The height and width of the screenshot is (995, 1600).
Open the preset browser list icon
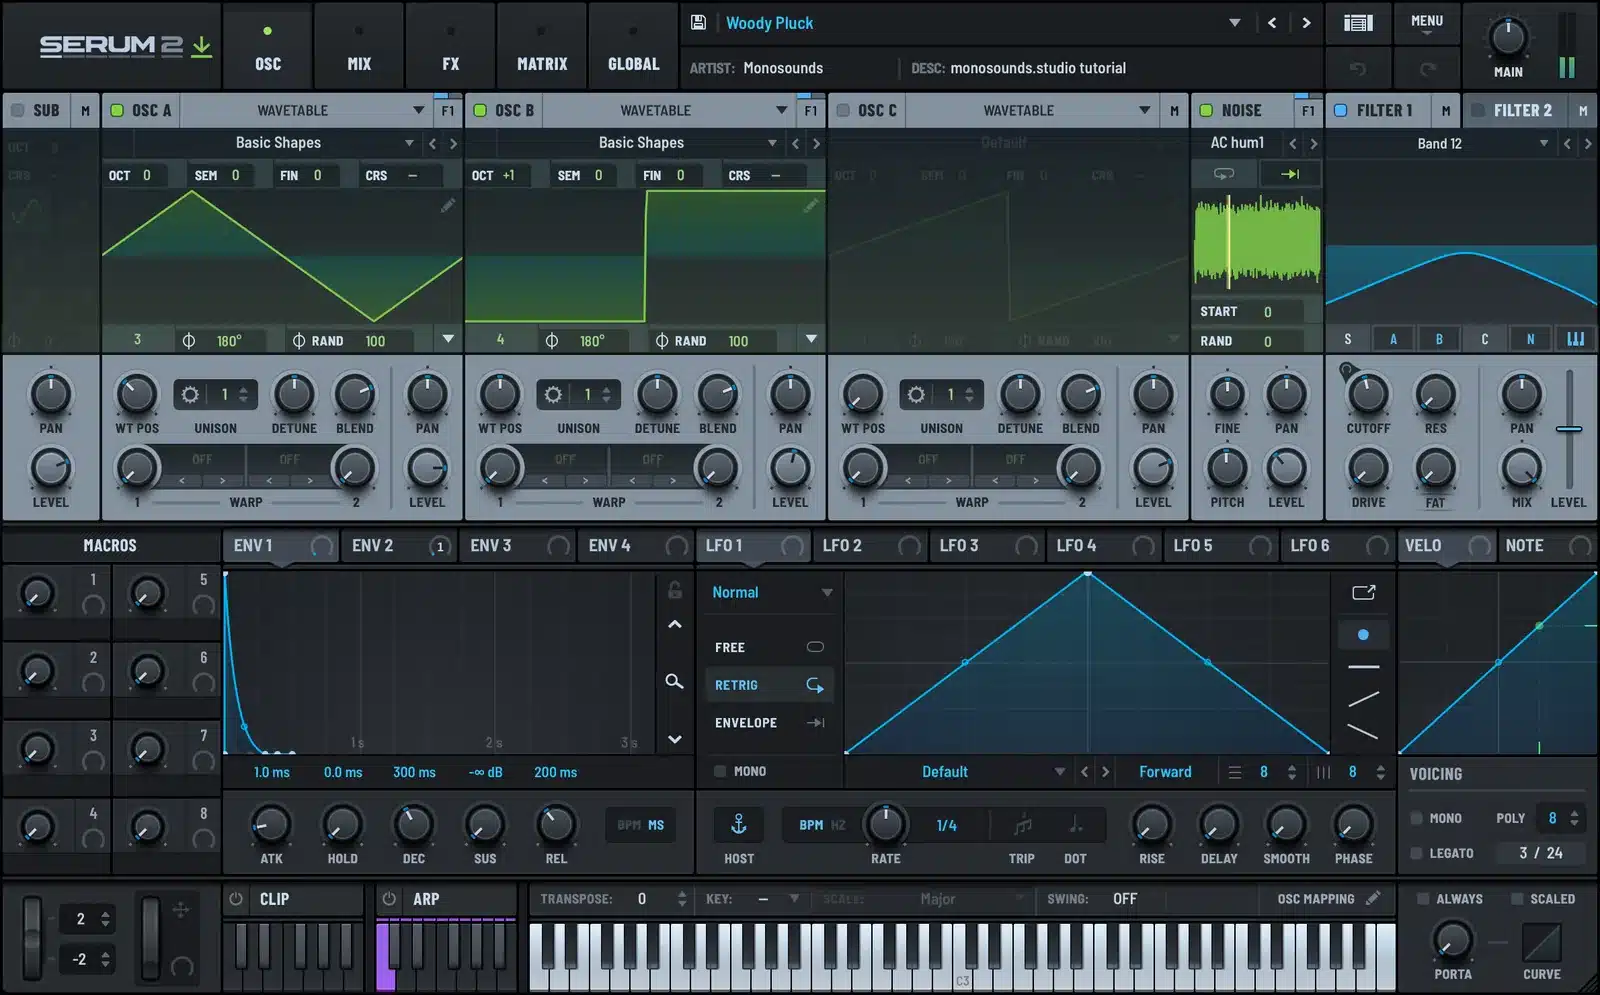[1358, 23]
